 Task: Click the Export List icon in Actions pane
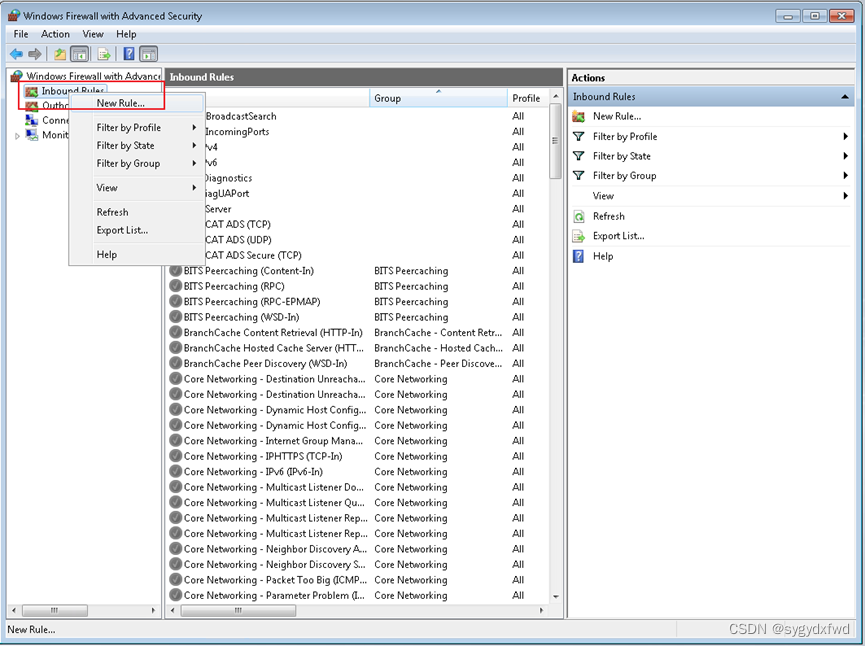(x=578, y=236)
